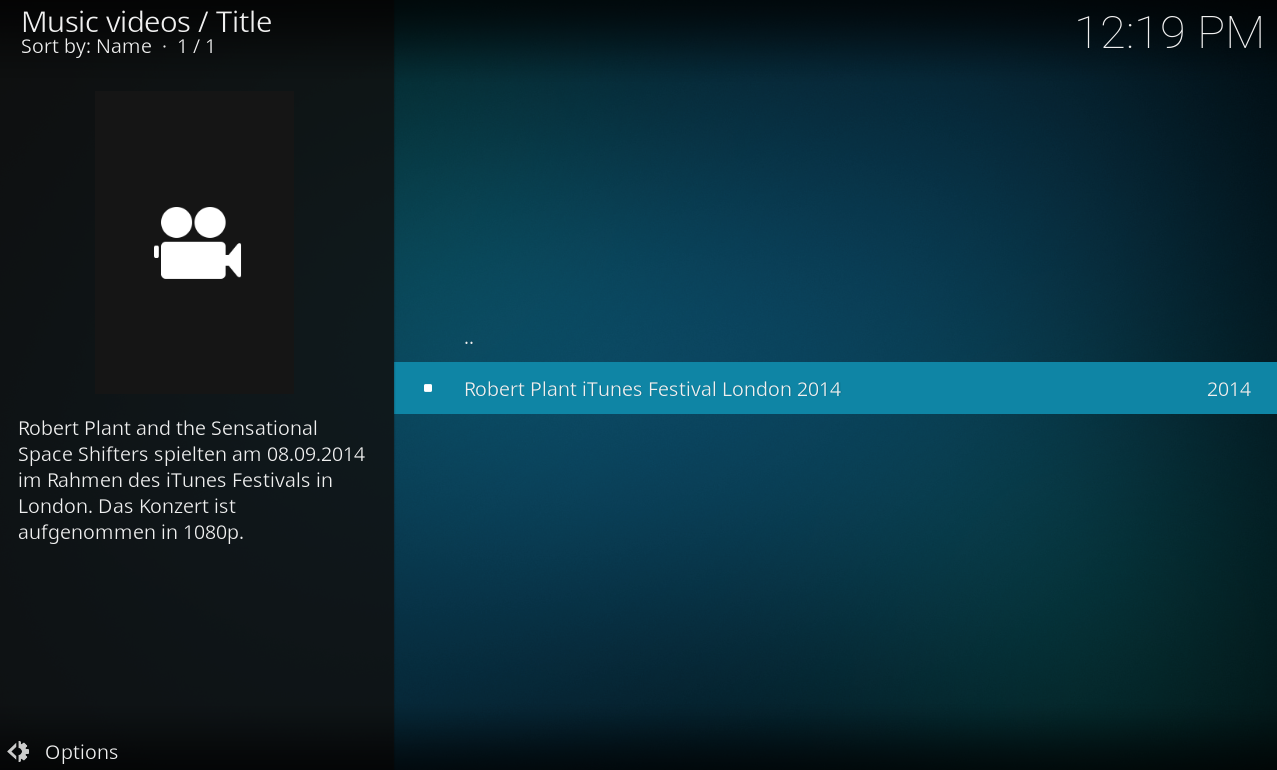1277x770 pixels.
Task: Click the video camera placeholder thumbnail
Action: (x=195, y=242)
